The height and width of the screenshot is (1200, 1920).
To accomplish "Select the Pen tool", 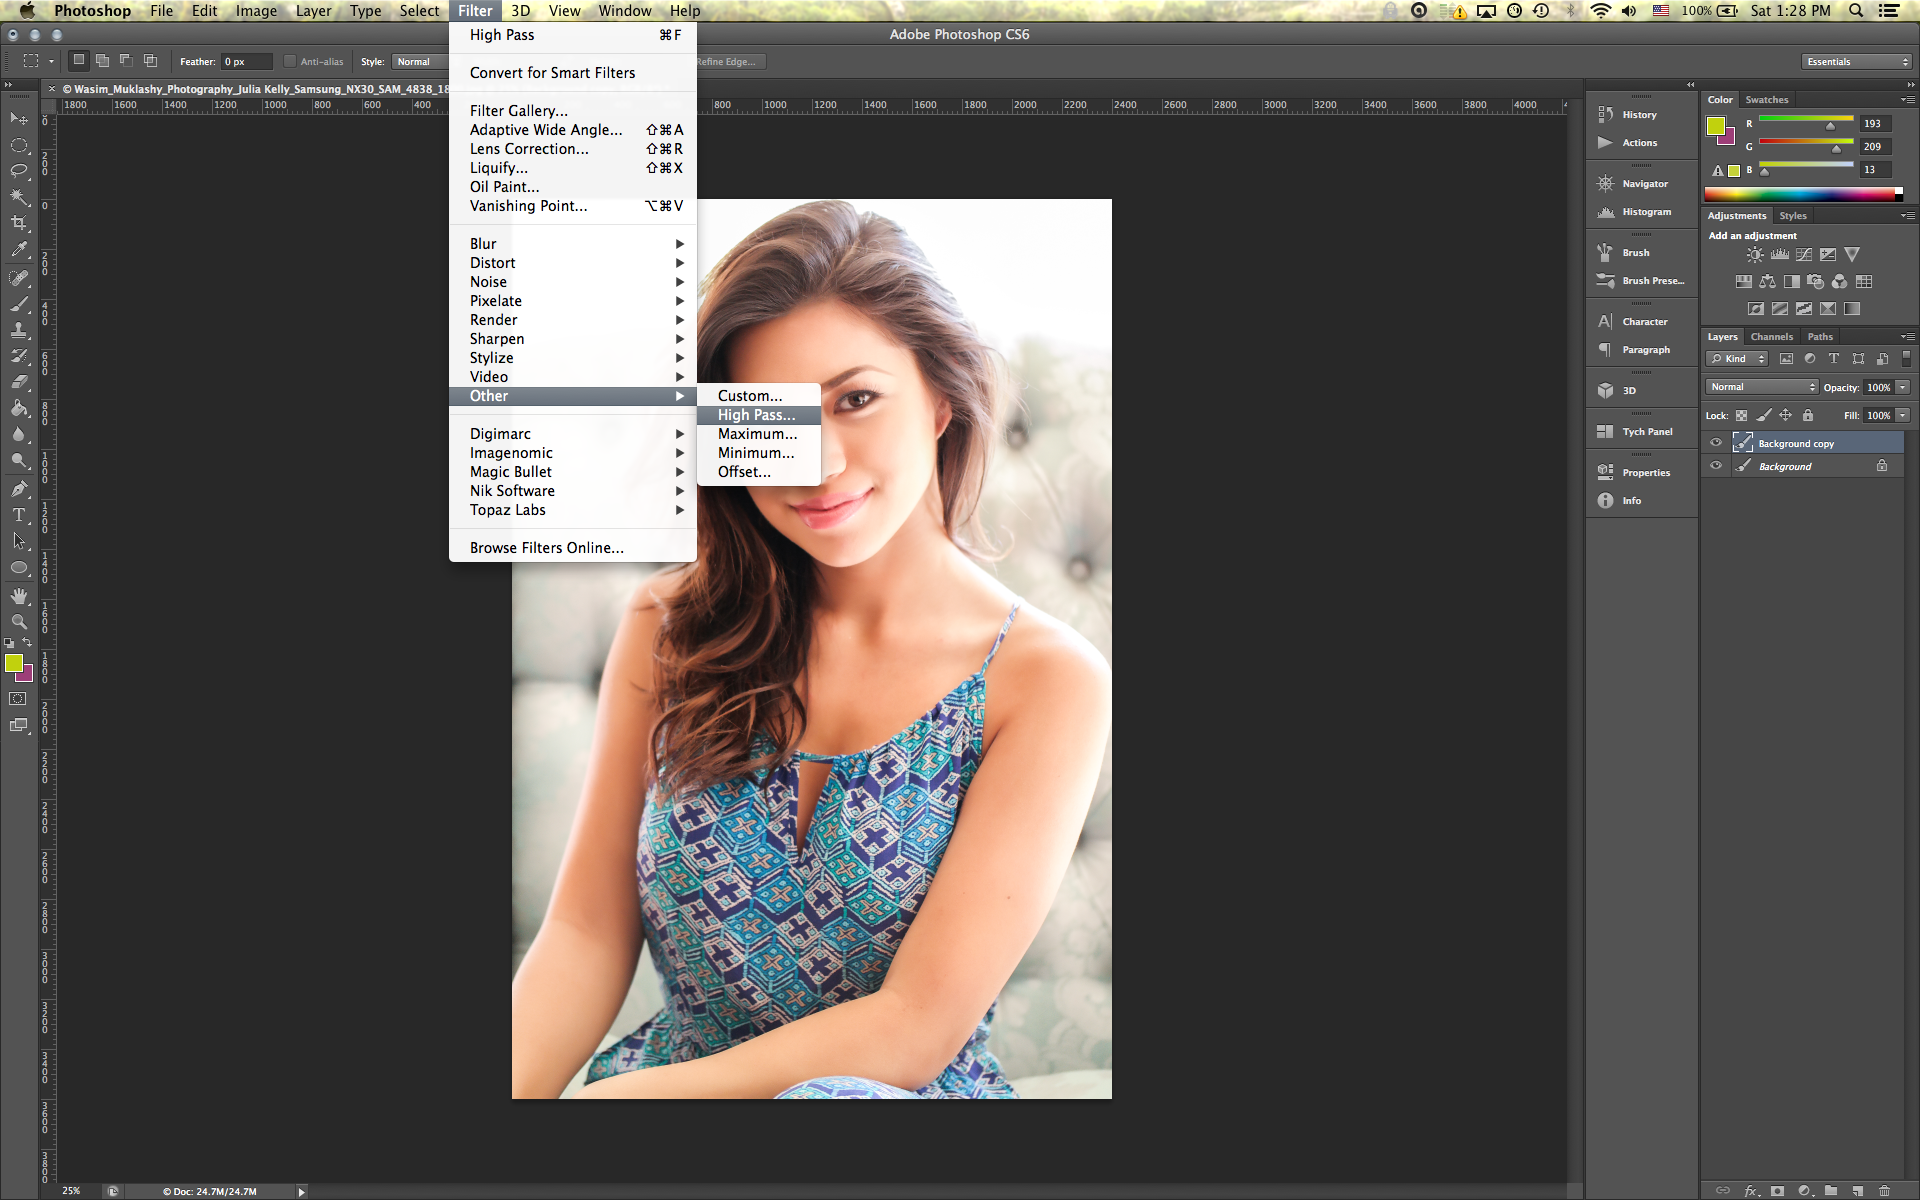I will click(19, 489).
